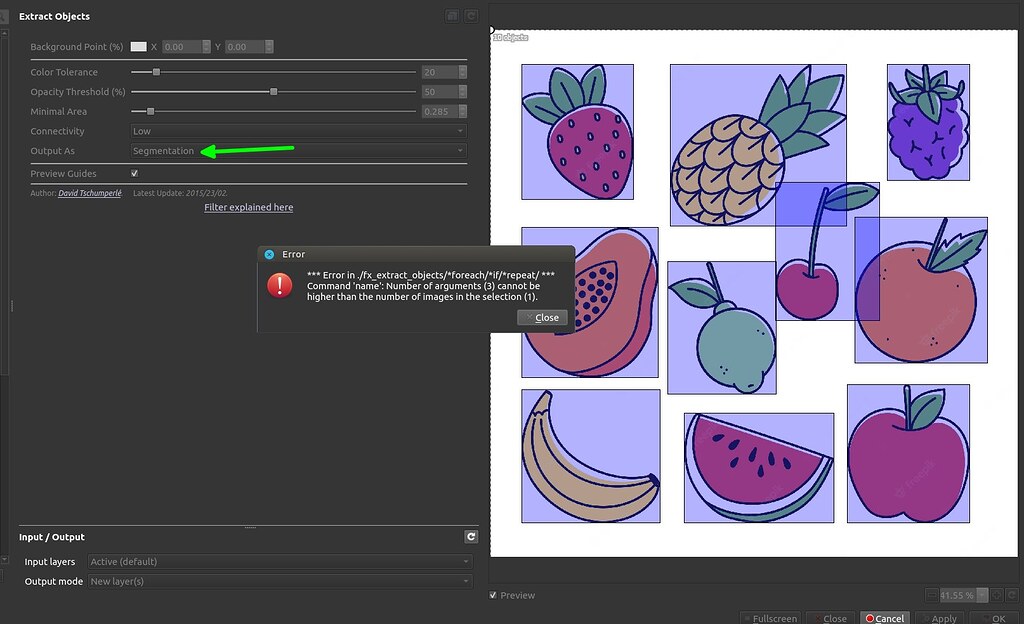This screenshot has height=624, width=1024.
Task: Disable the Preview checkbox below the canvas
Action: pyautogui.click(x=492, y=595)
